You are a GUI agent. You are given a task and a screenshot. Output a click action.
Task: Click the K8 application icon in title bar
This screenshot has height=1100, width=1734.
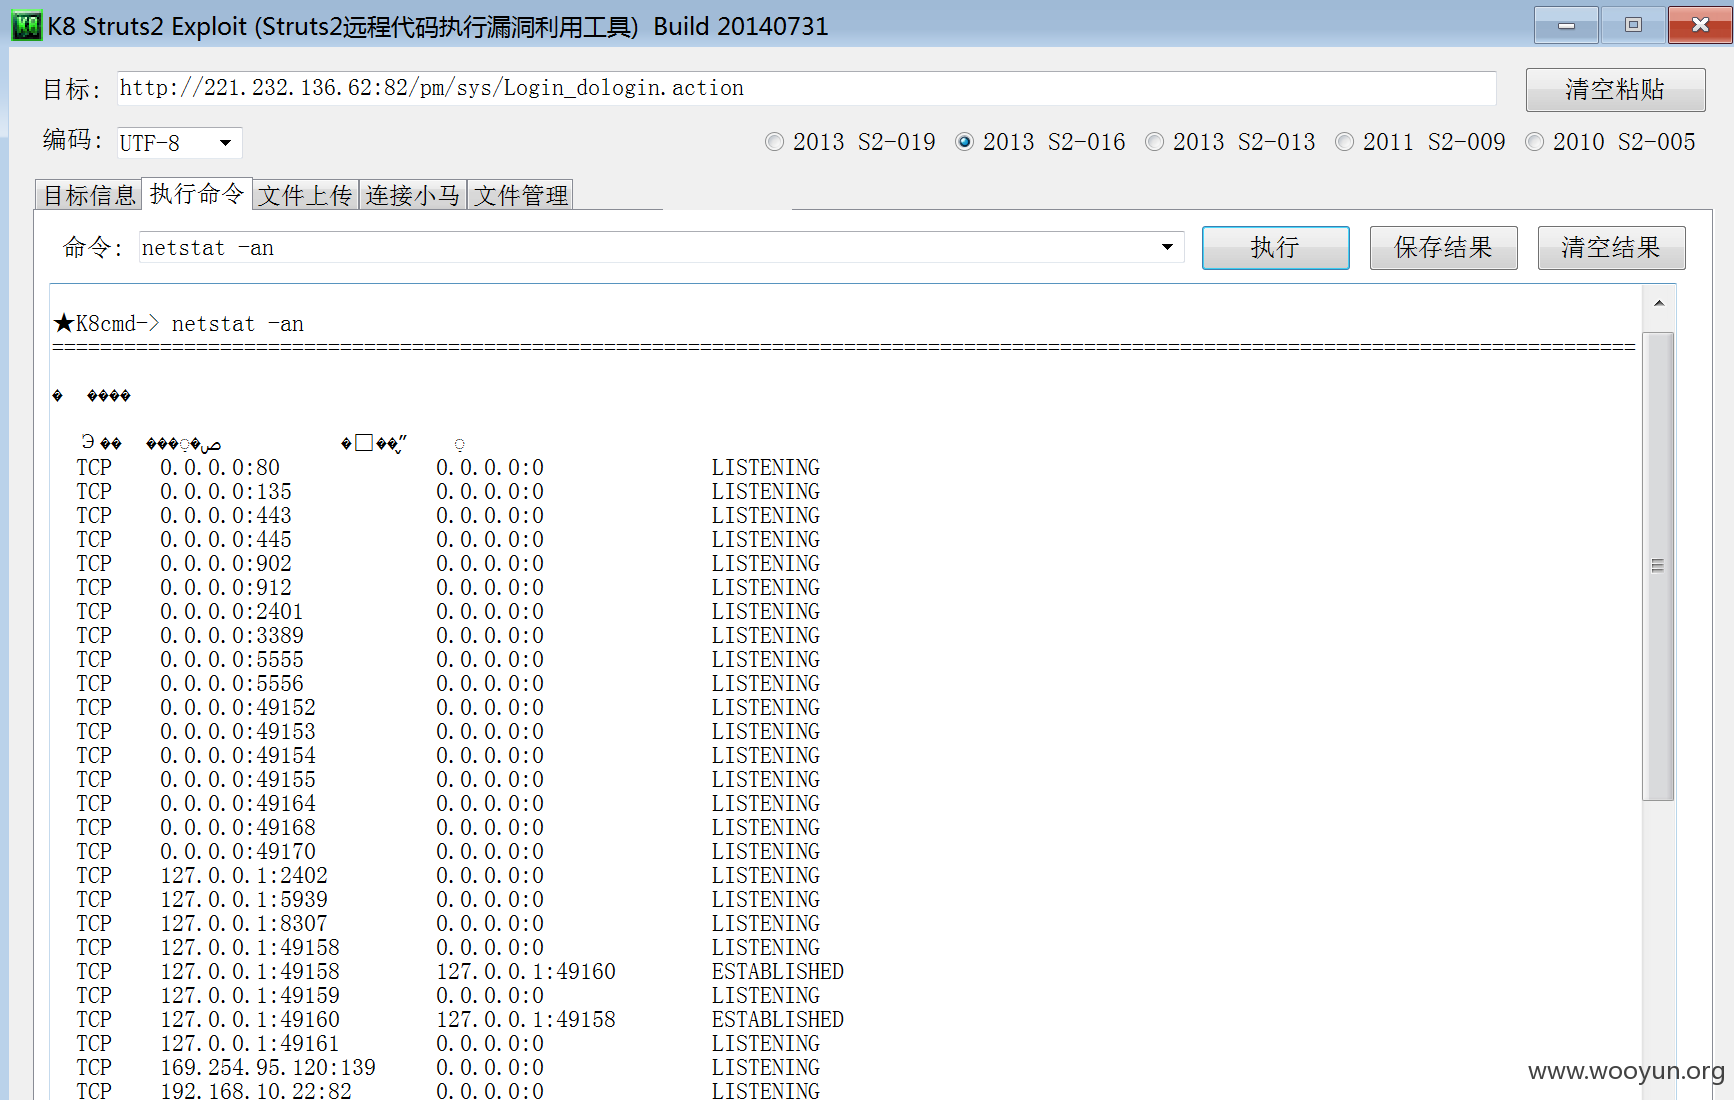[x=26, y=25]
